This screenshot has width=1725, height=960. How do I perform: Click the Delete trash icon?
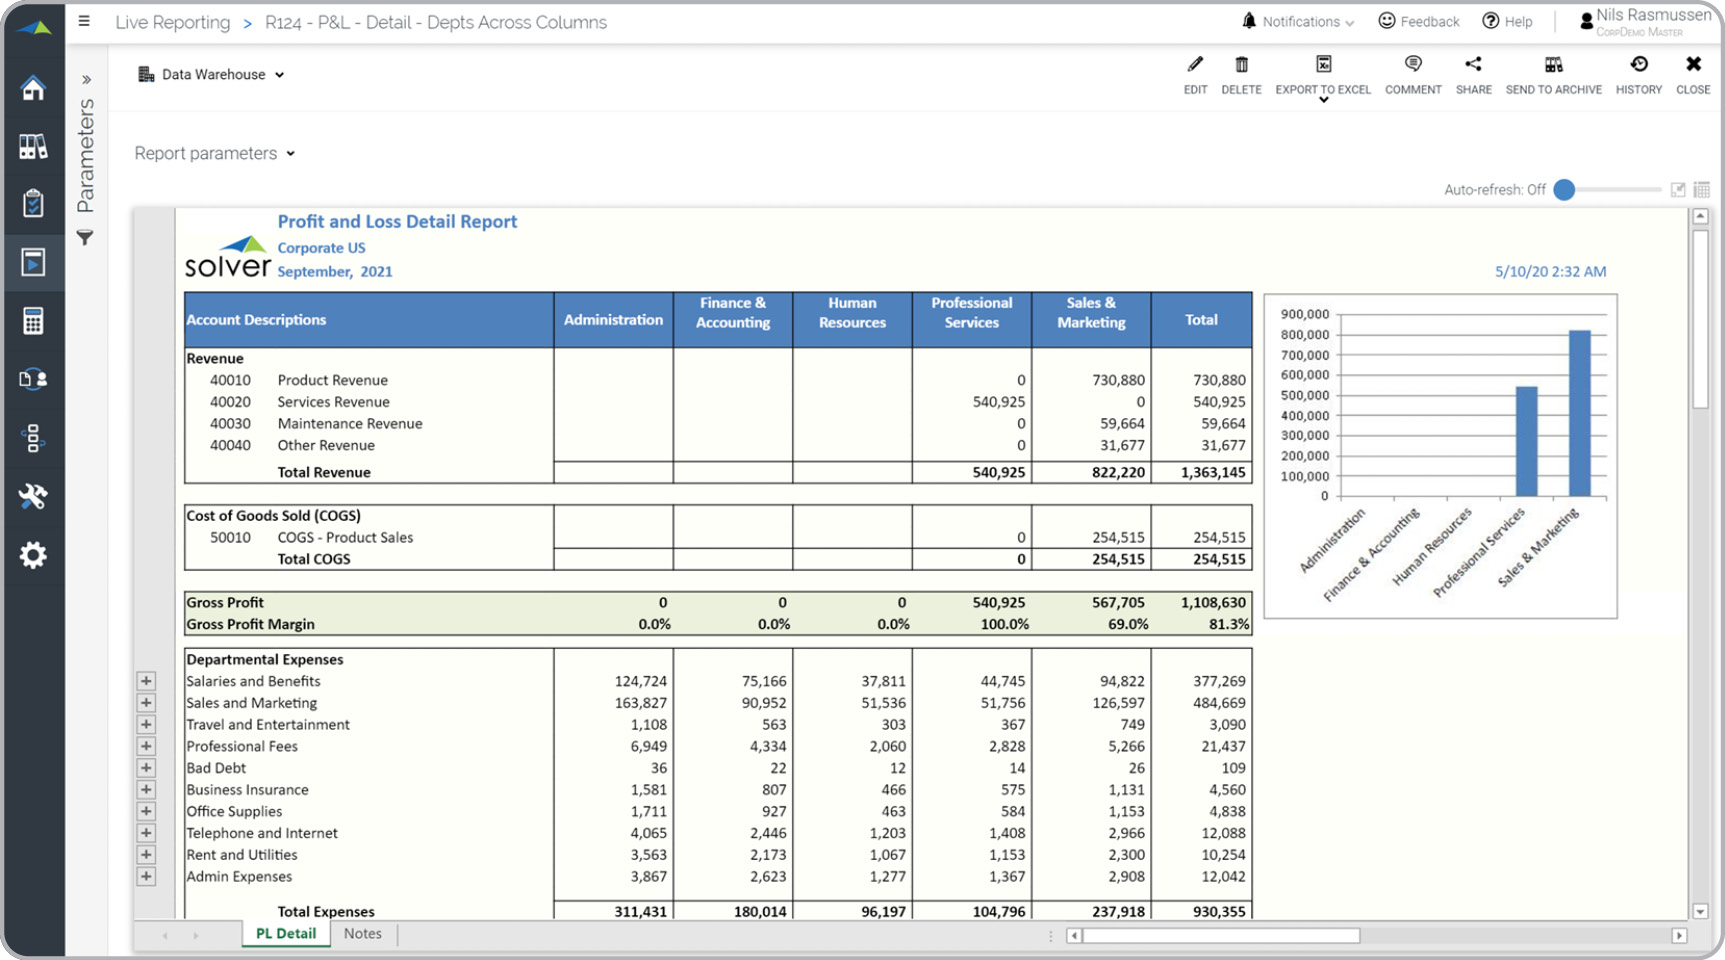pyautogui.click(x=1241, y=66)
